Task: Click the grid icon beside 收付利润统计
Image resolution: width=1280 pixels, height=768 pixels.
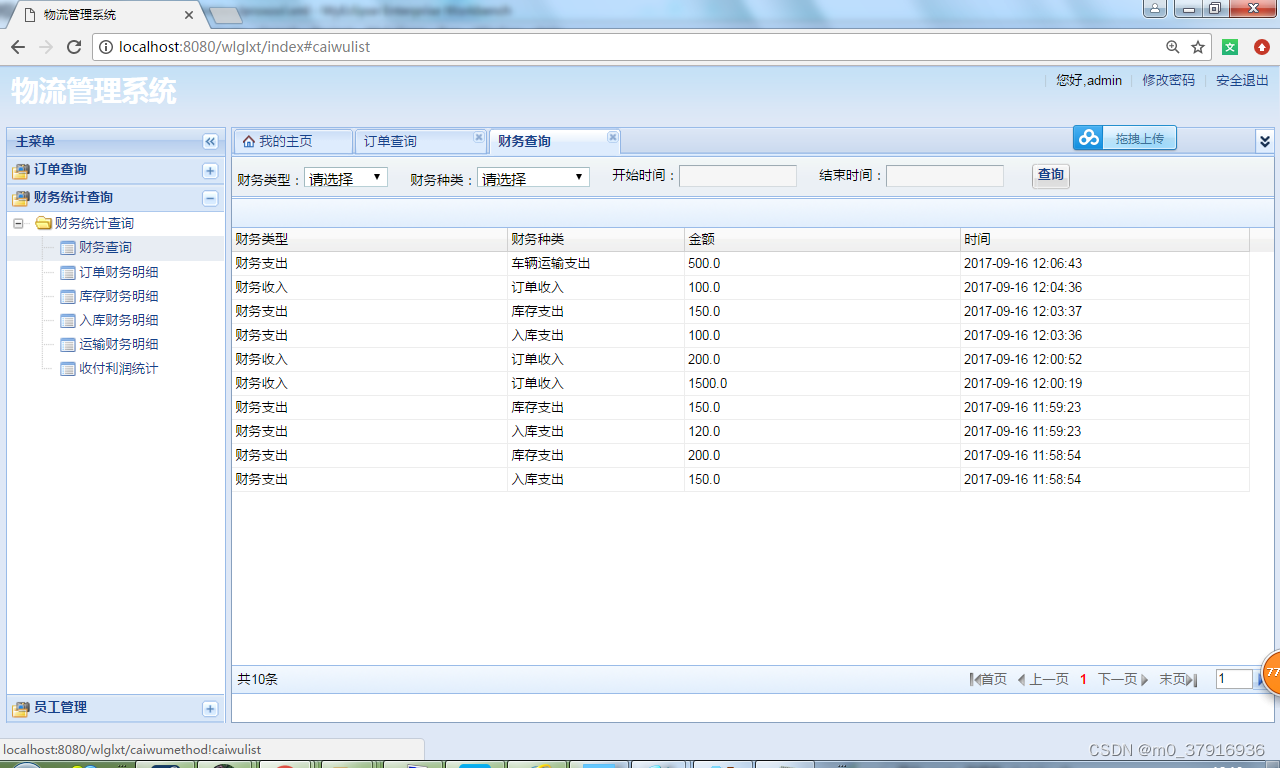Action: point(68,368)
